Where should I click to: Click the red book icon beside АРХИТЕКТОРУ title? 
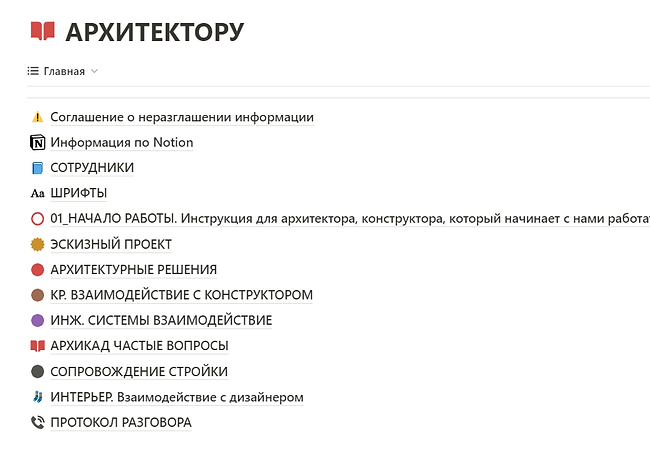click(x=42, y=32)
